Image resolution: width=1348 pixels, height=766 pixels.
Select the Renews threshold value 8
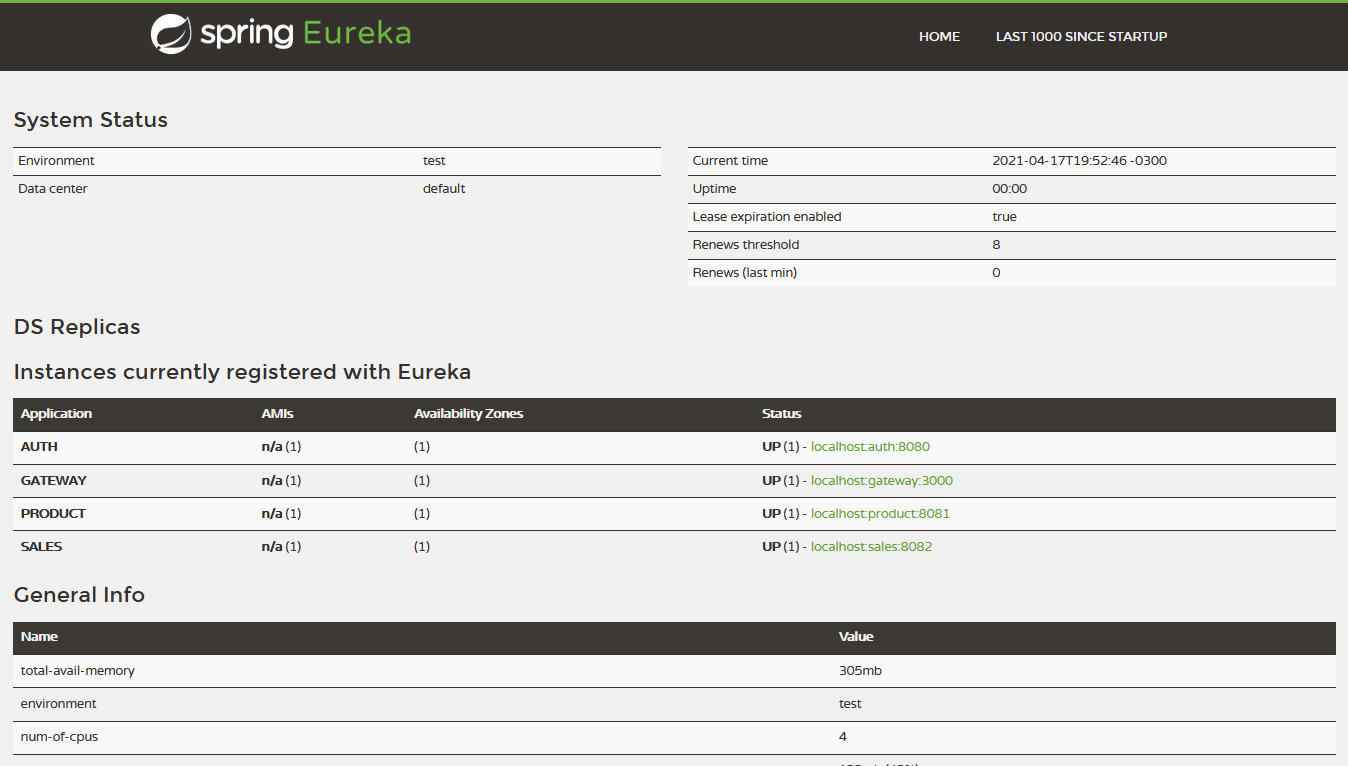point(996,245)
